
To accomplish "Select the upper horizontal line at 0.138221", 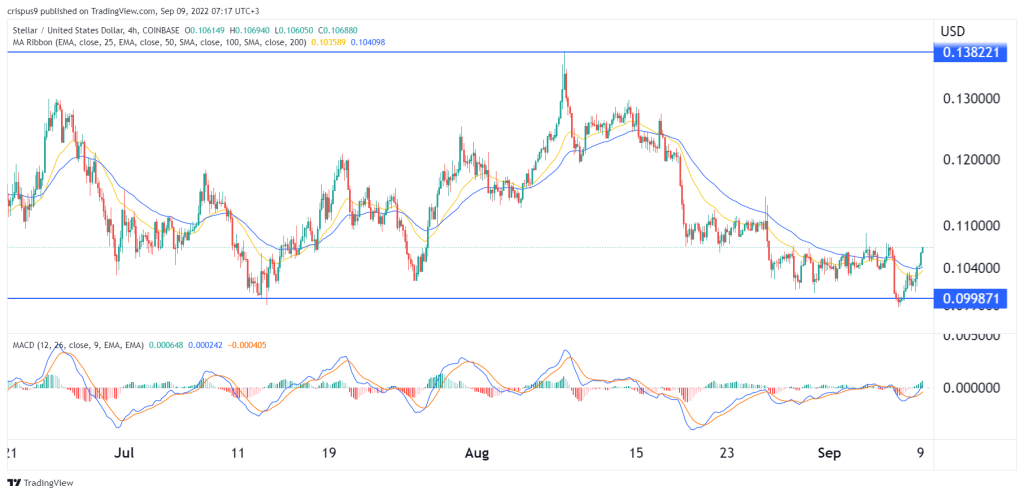I will (470, 52).
